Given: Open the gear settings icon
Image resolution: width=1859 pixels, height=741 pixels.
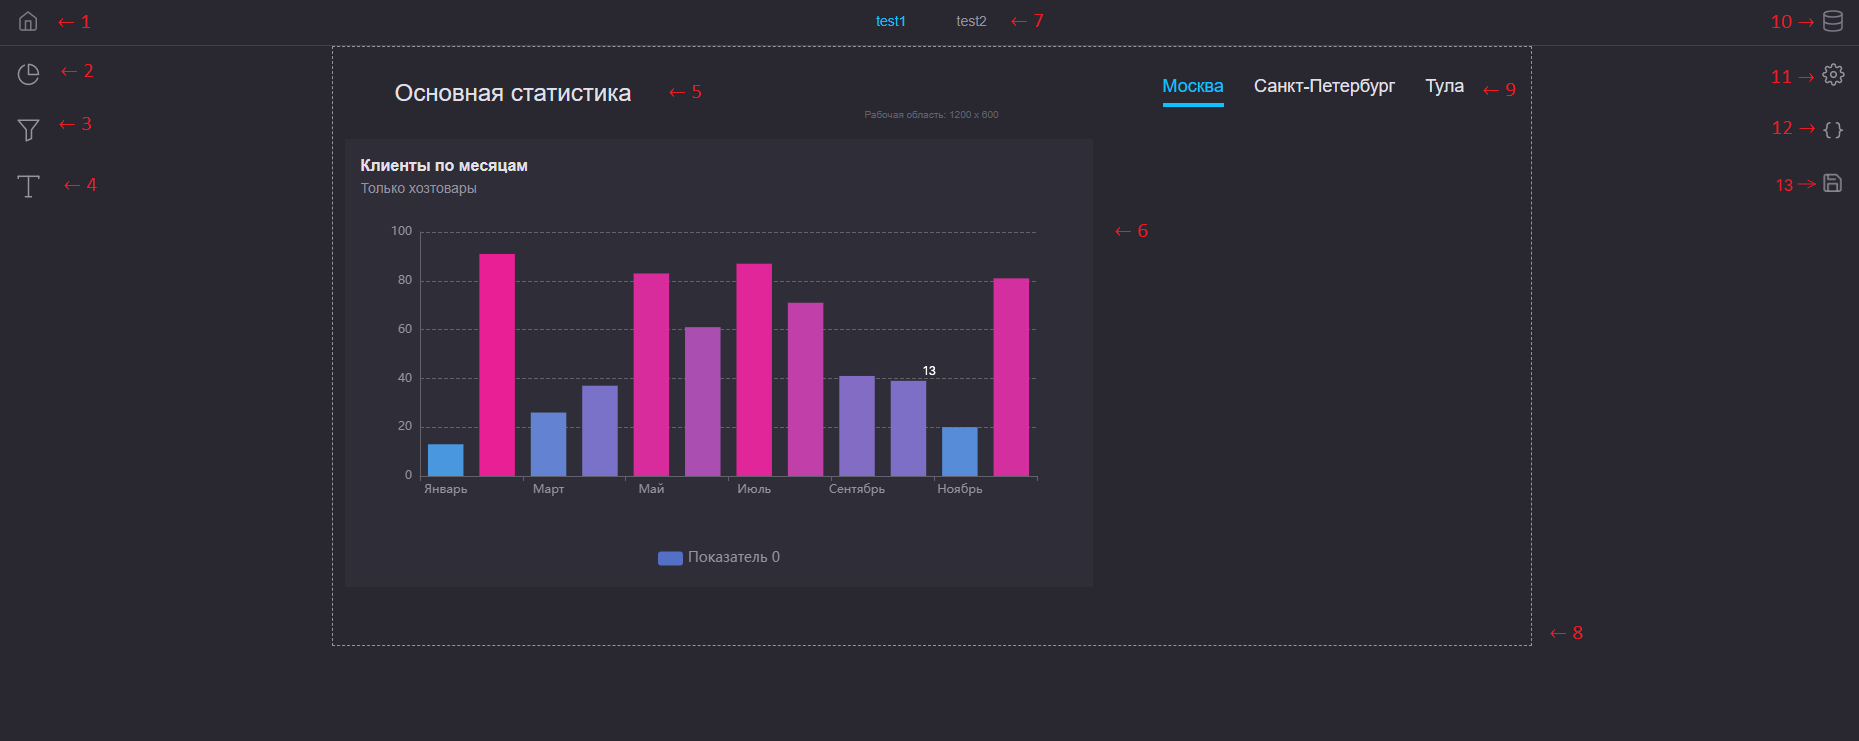Looking at the screenshot, I should coord(1832,75).
